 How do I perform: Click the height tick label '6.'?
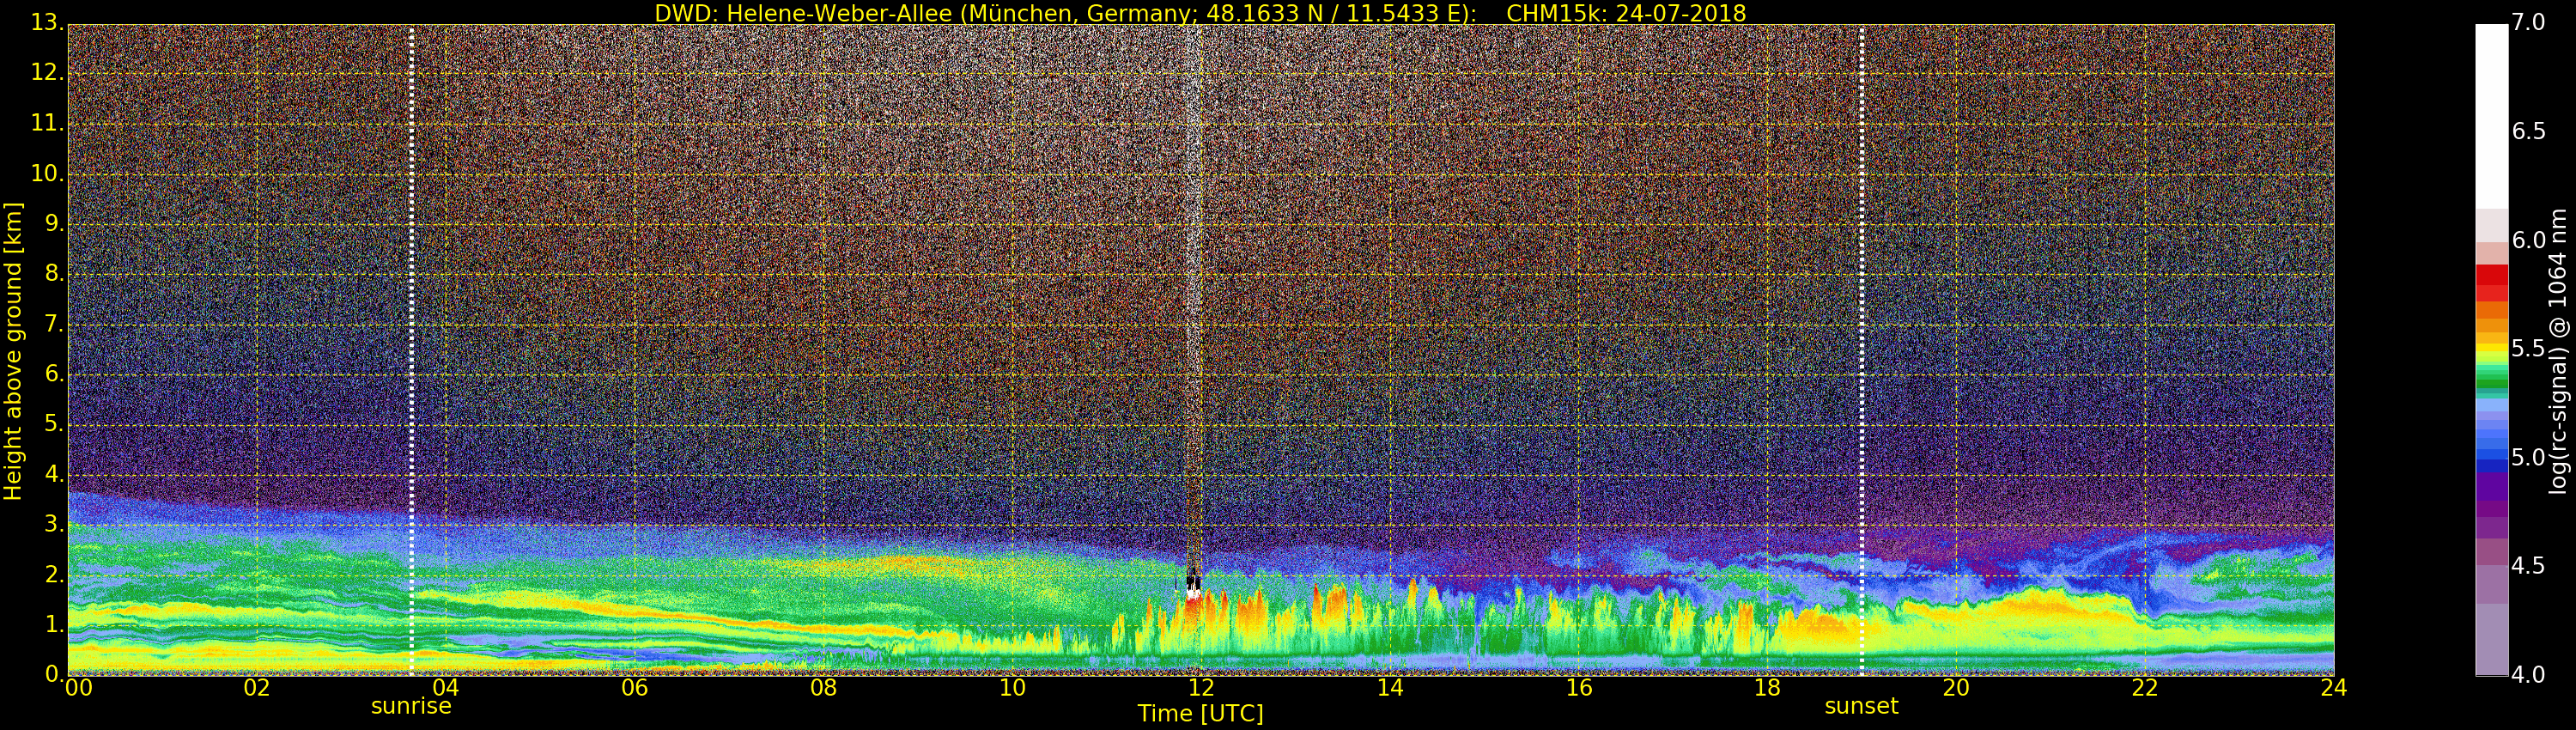[x=54, y=374]
